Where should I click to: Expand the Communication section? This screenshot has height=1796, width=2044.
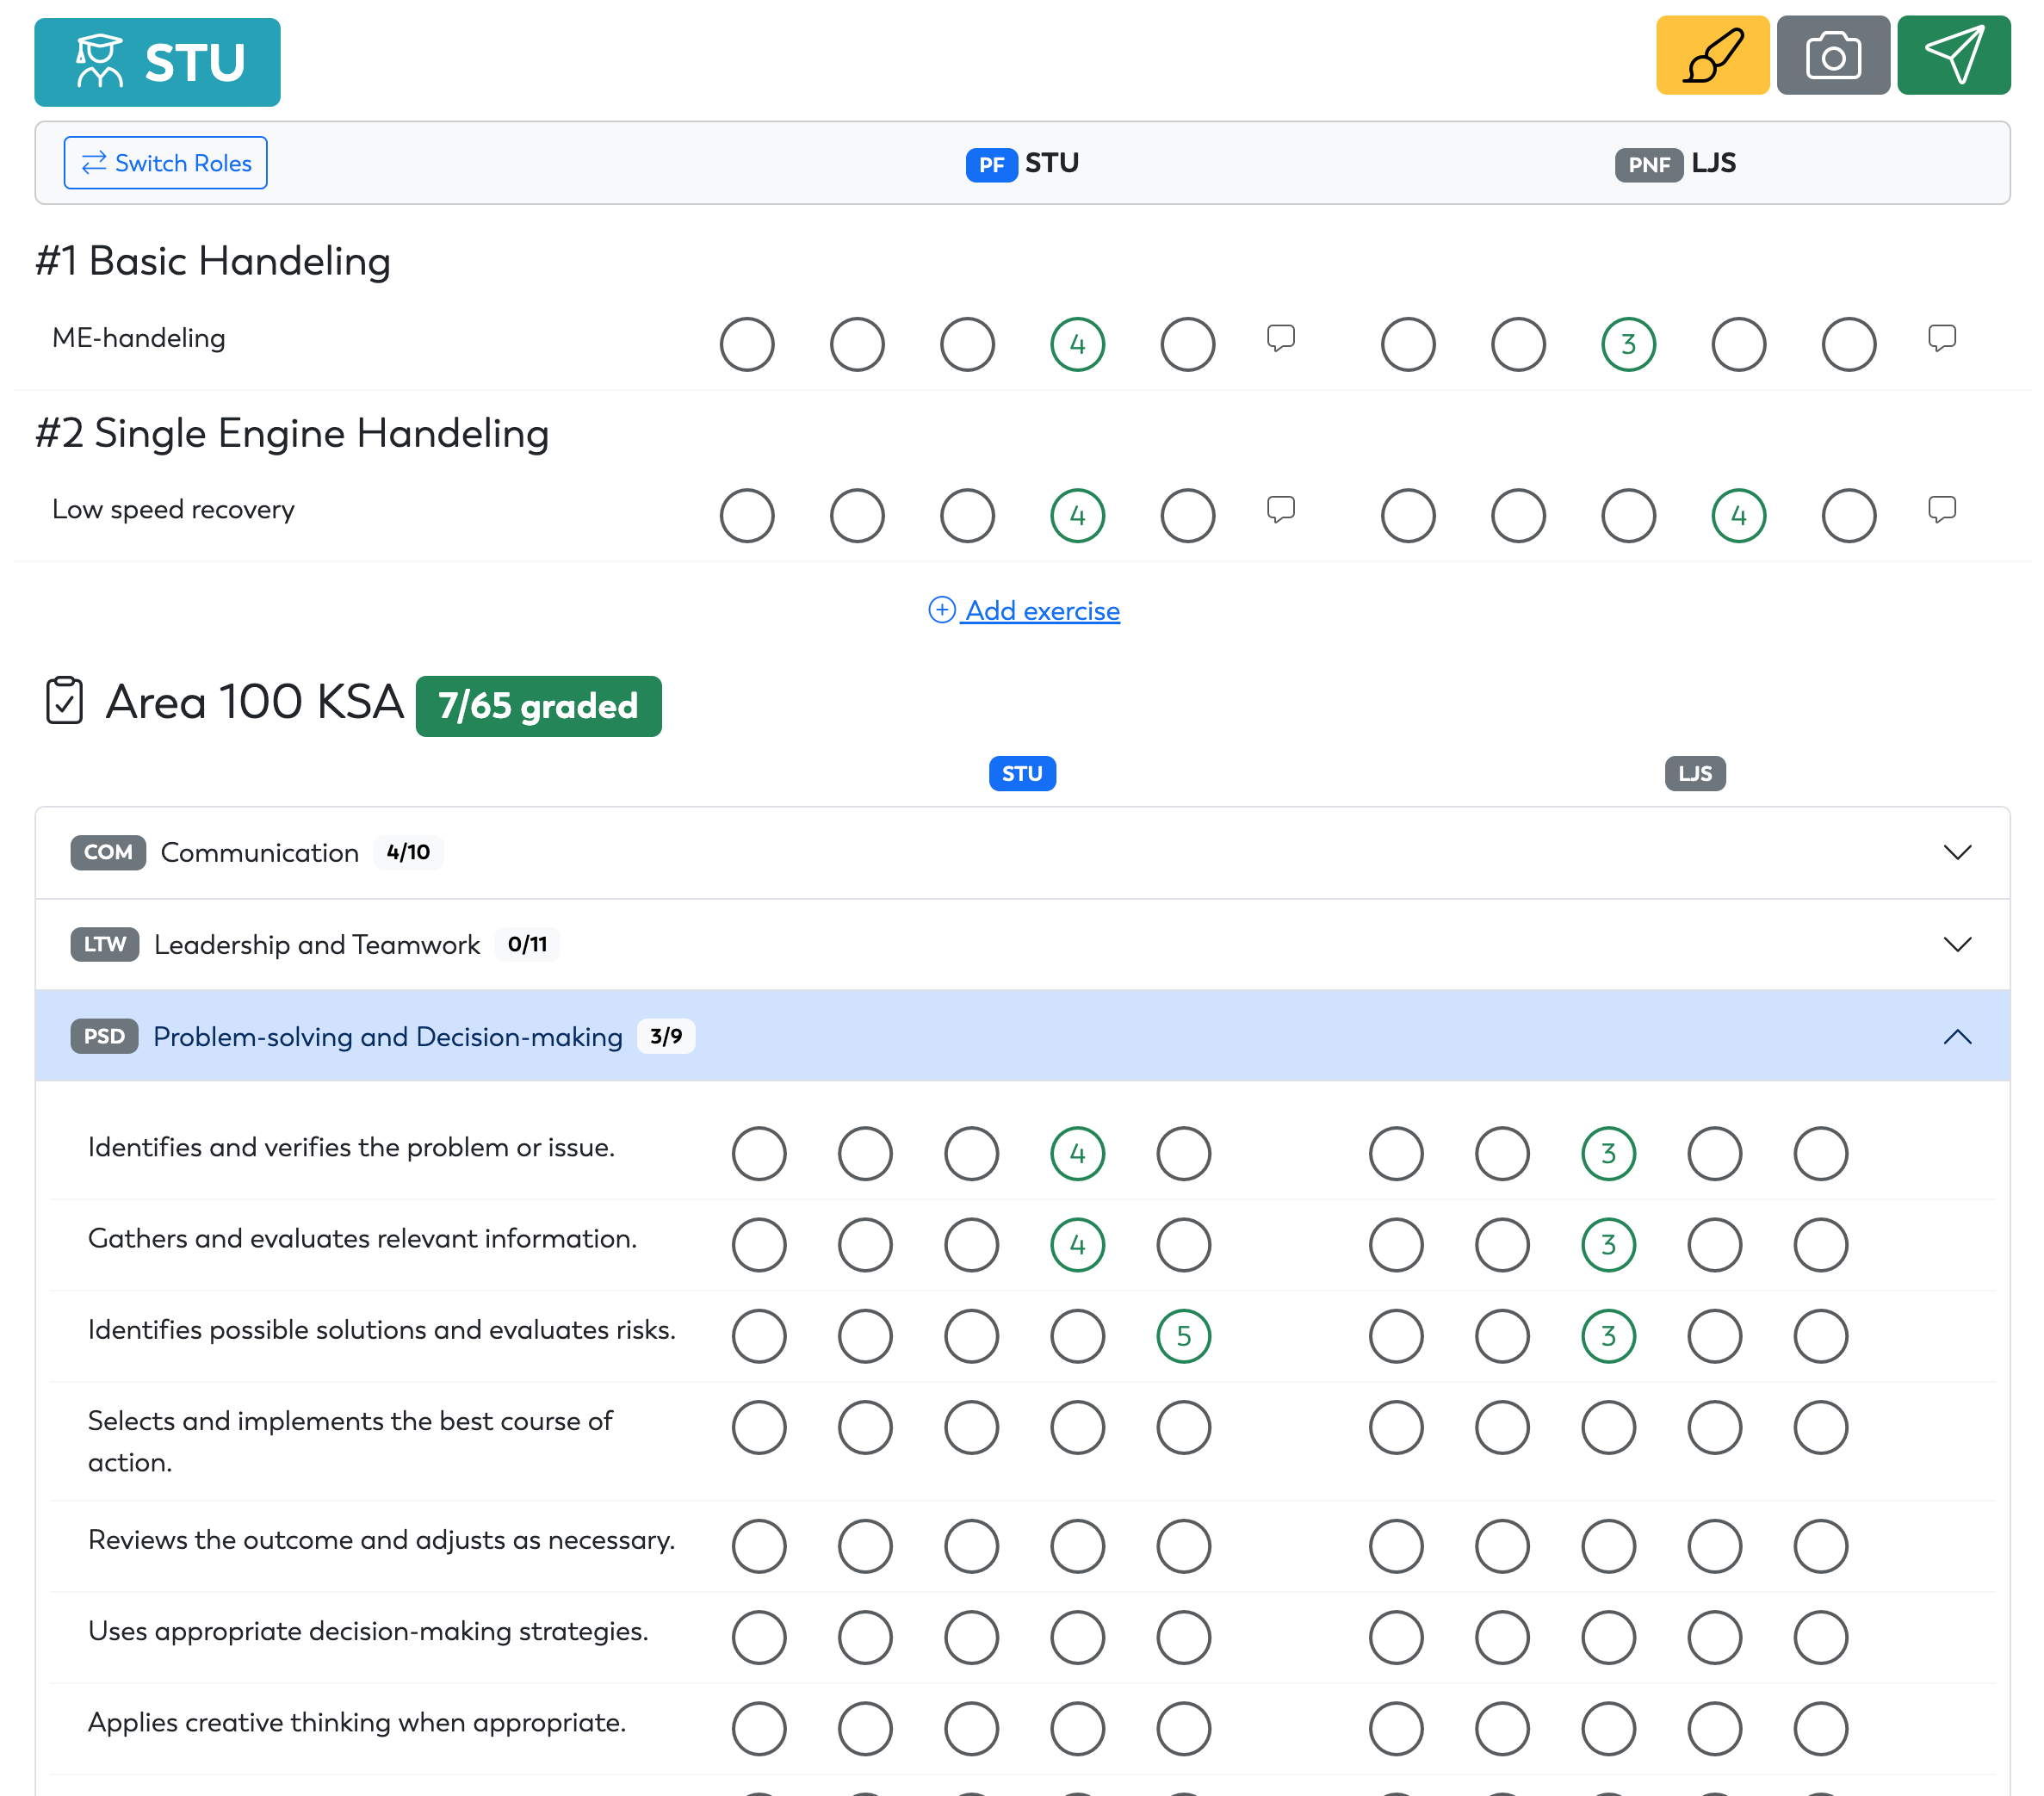click(x=1022, y=853)
